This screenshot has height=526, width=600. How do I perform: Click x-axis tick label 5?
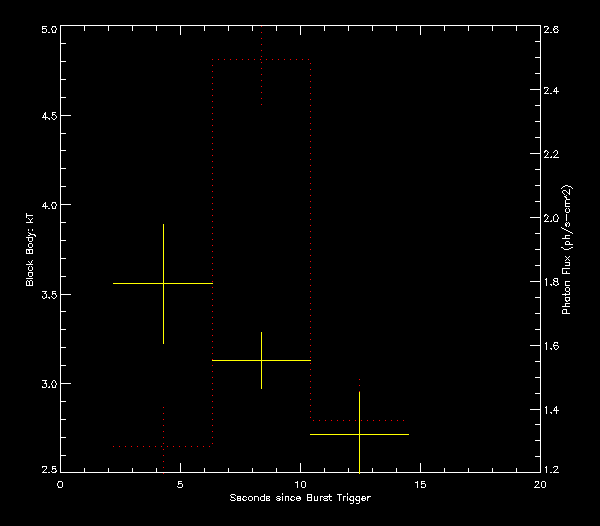pos(181,484)
